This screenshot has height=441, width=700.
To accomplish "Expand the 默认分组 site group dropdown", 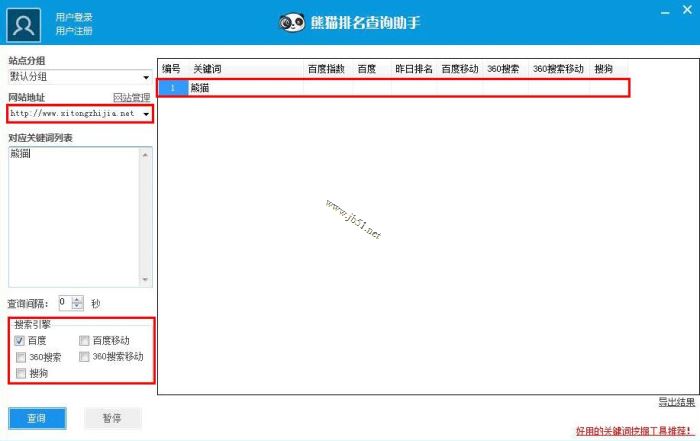I will point(146,77).
